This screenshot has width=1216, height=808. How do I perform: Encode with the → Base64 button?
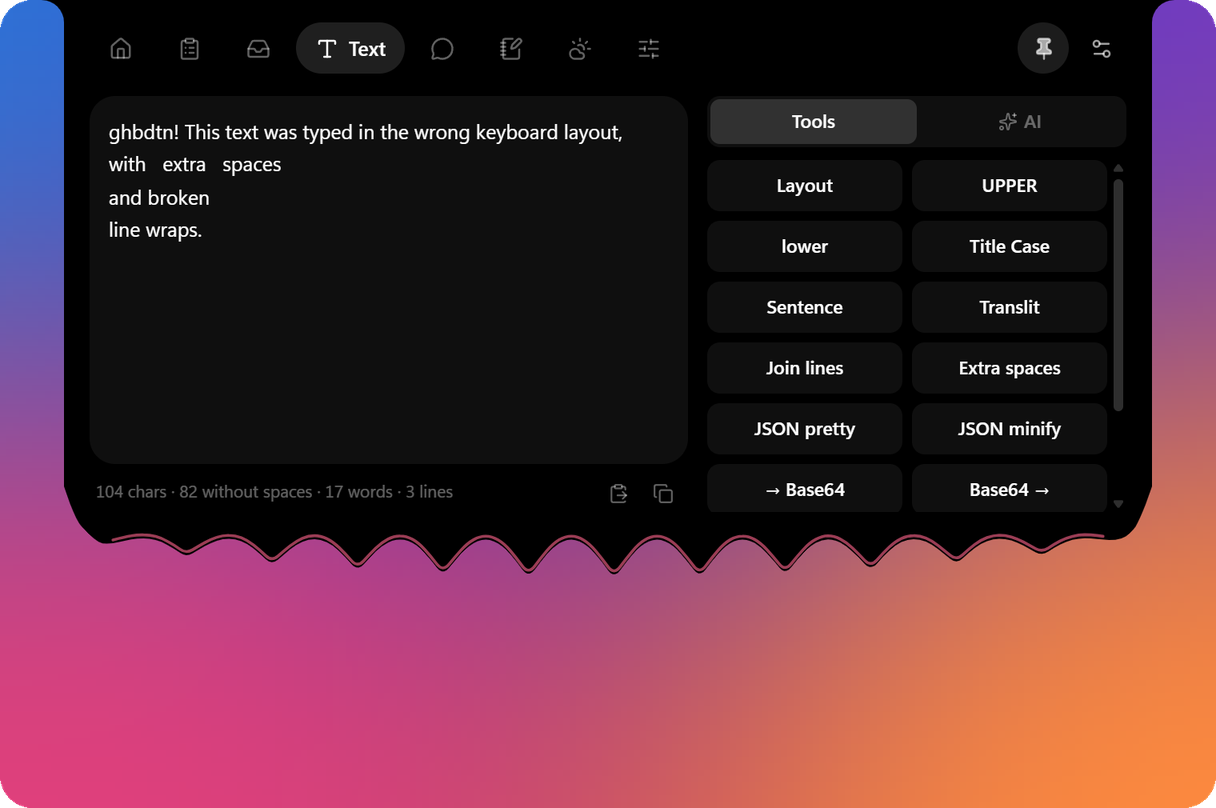pos(804,489)
